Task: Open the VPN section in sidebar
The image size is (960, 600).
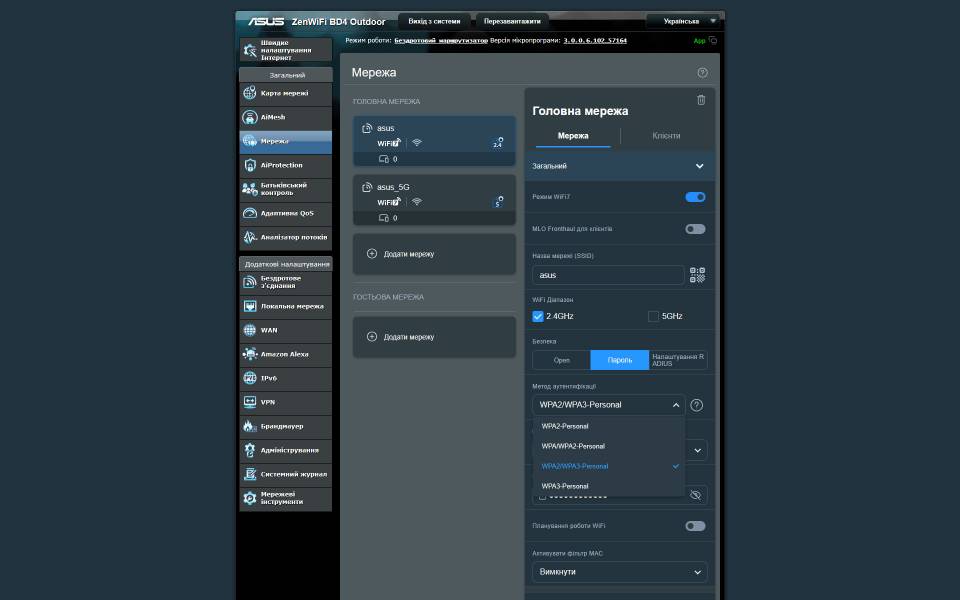Action: pyautogui.click(x=285, y=402)
